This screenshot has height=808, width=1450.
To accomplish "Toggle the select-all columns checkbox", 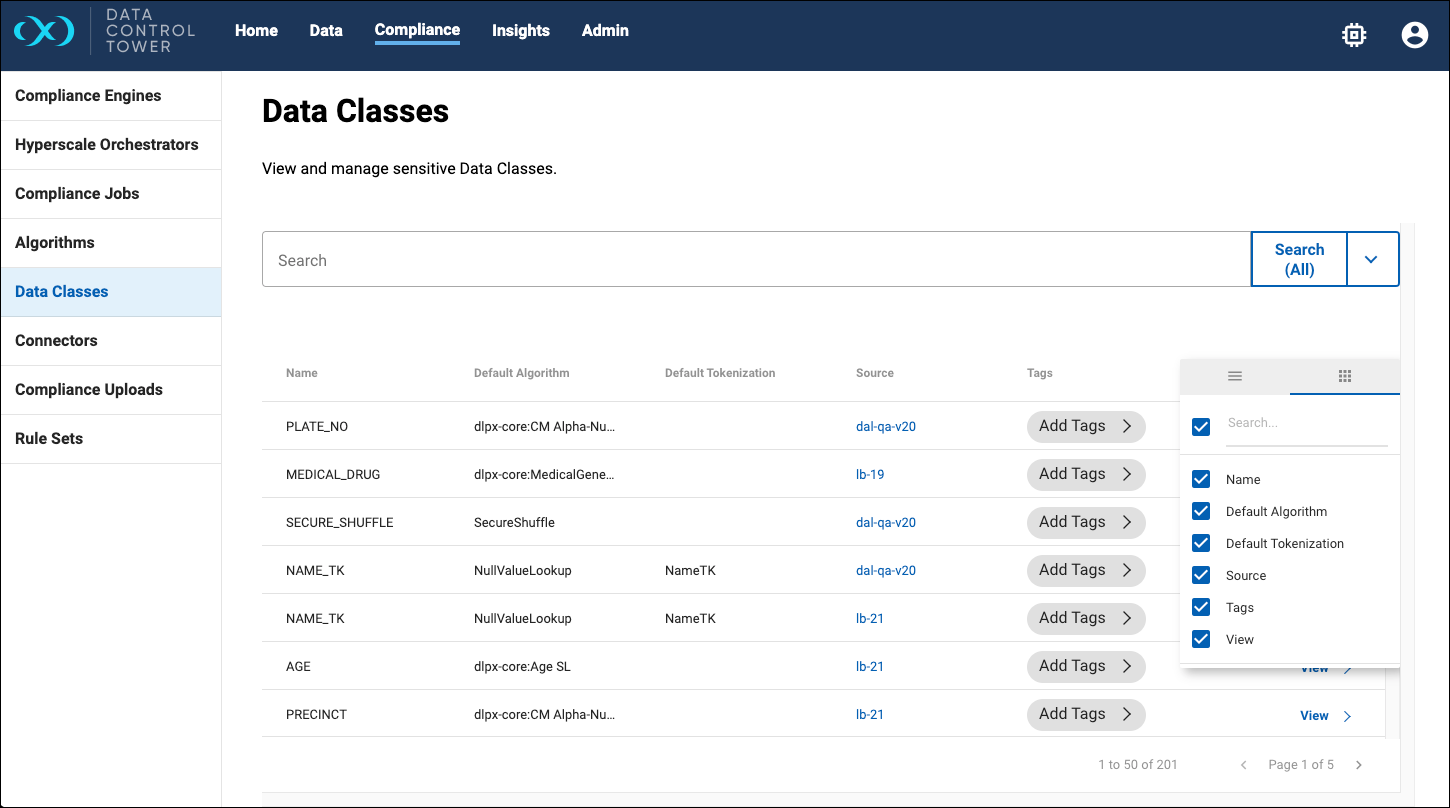I will pos(1202,427).
